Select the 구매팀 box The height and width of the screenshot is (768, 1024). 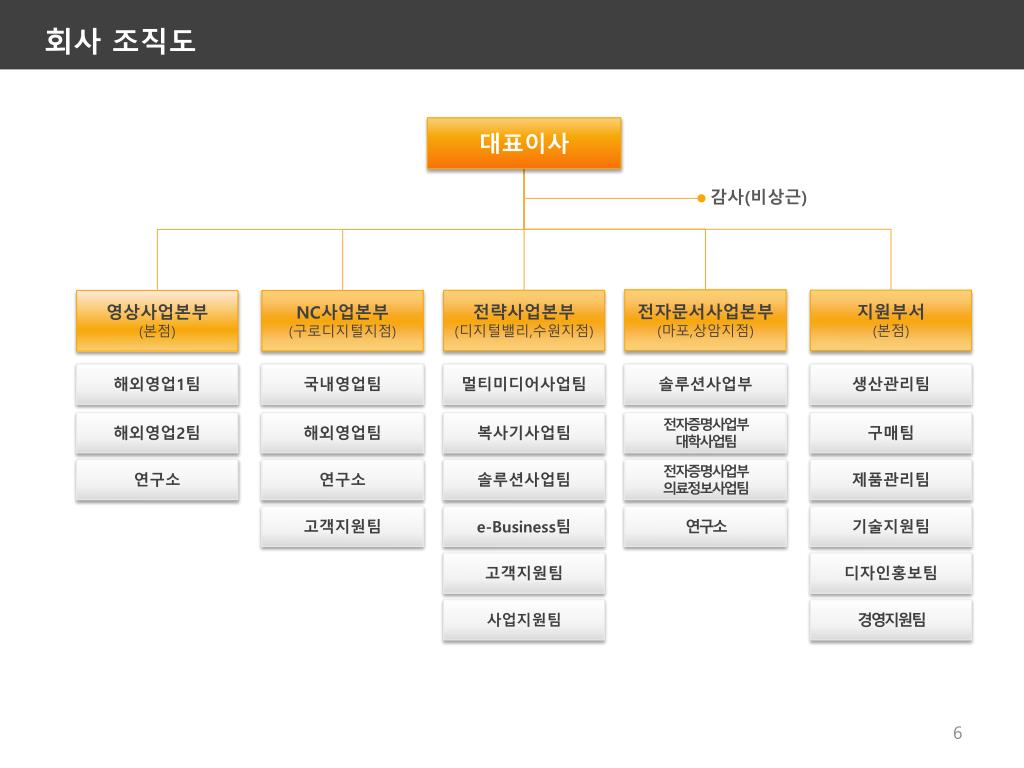coord(891,432)
